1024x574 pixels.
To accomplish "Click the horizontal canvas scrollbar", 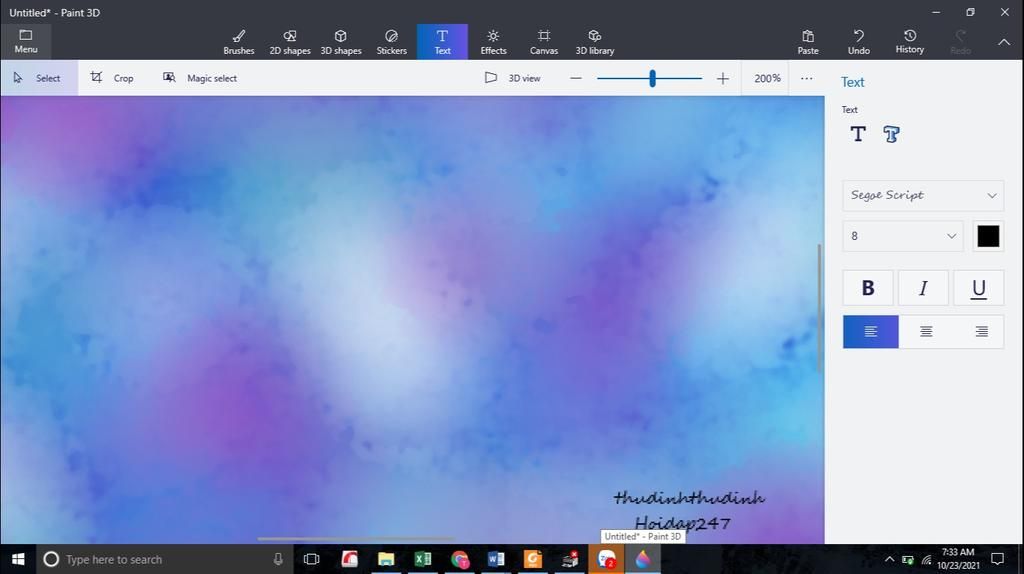I will coord(355,539).
